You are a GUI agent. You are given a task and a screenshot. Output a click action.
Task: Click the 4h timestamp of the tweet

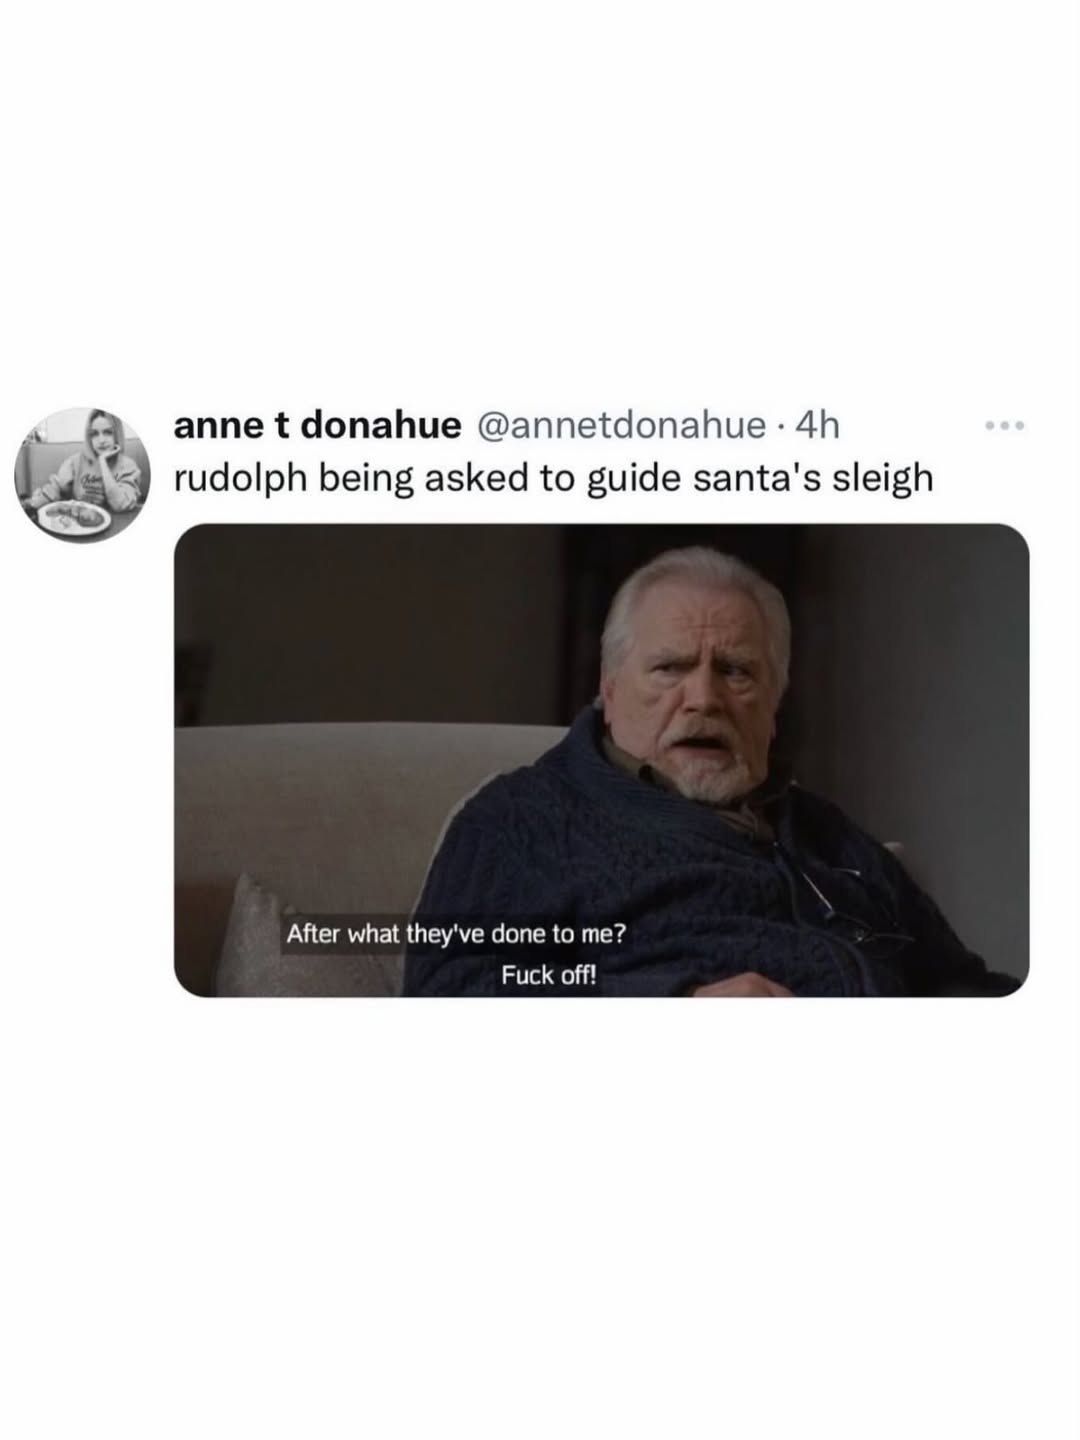click(x=816, y=426)
